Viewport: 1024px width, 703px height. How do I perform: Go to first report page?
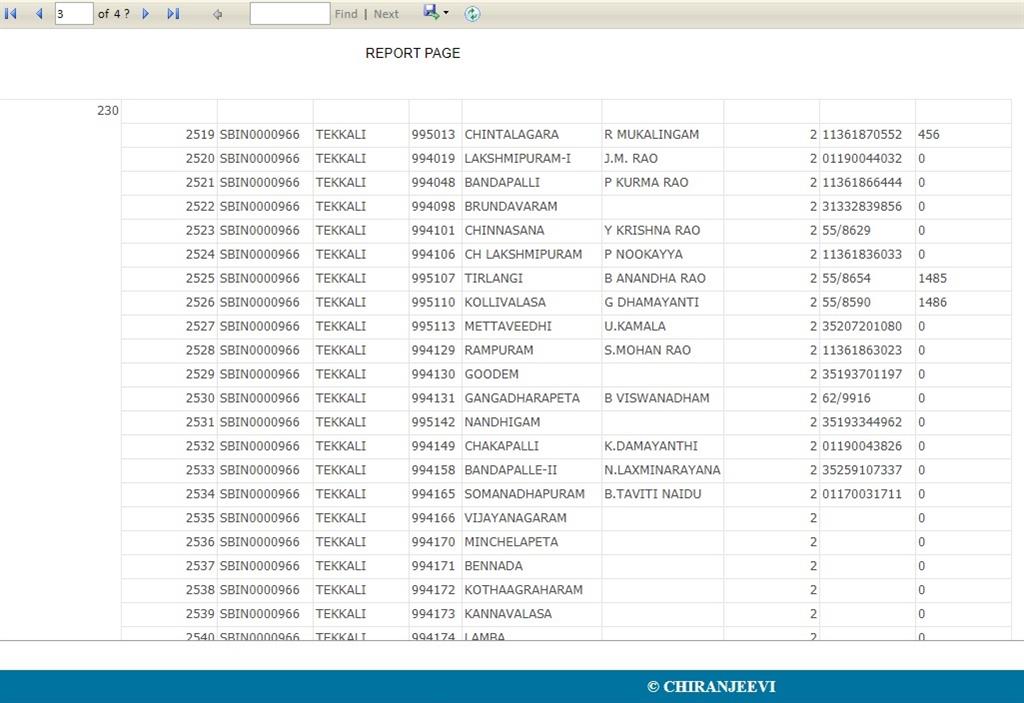[10, 13]
